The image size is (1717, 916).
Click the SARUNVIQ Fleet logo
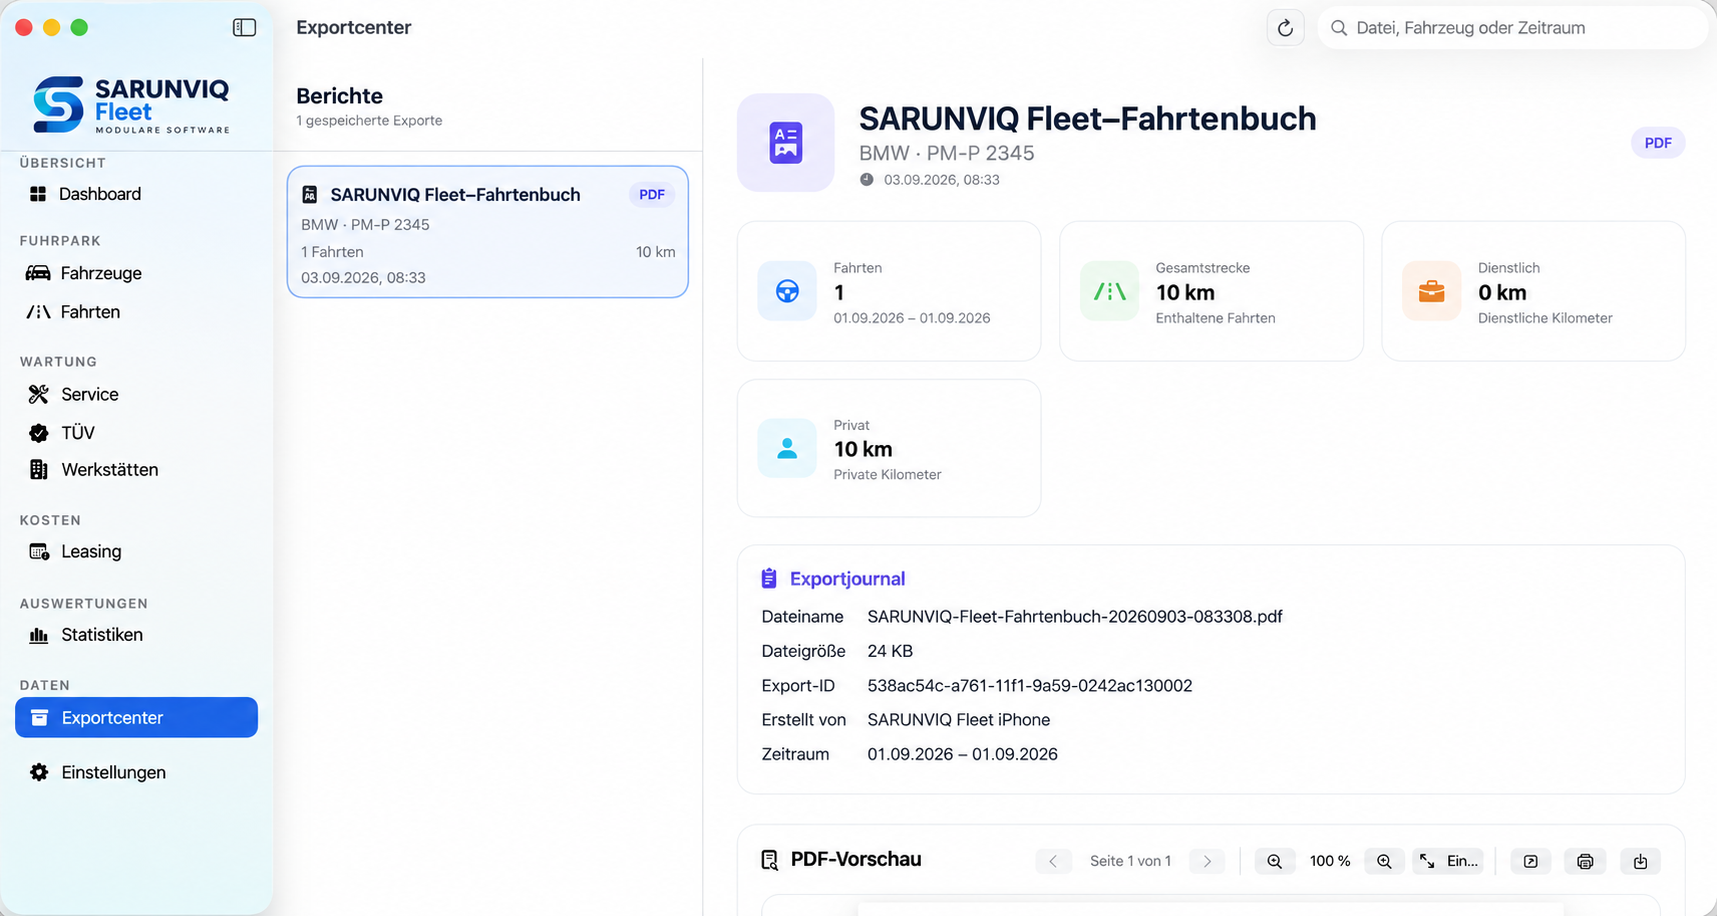click(131, 104)
